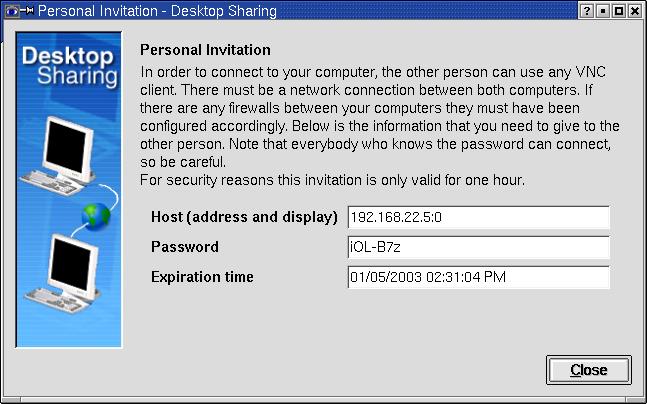Screen dimensions: 647x404
Task: Click the Personal Invitation title bar text
Action: [x=157, y=11]
